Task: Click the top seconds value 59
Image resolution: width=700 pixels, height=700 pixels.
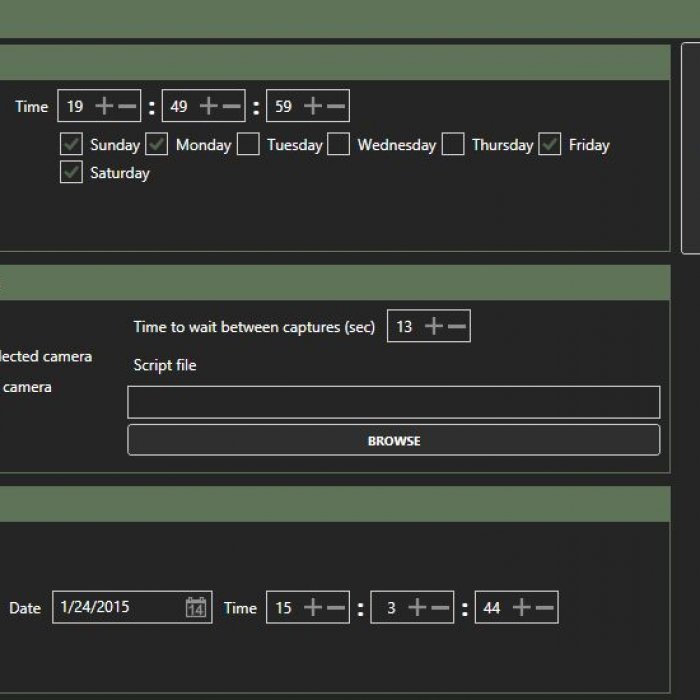Action: click(283, 106)
